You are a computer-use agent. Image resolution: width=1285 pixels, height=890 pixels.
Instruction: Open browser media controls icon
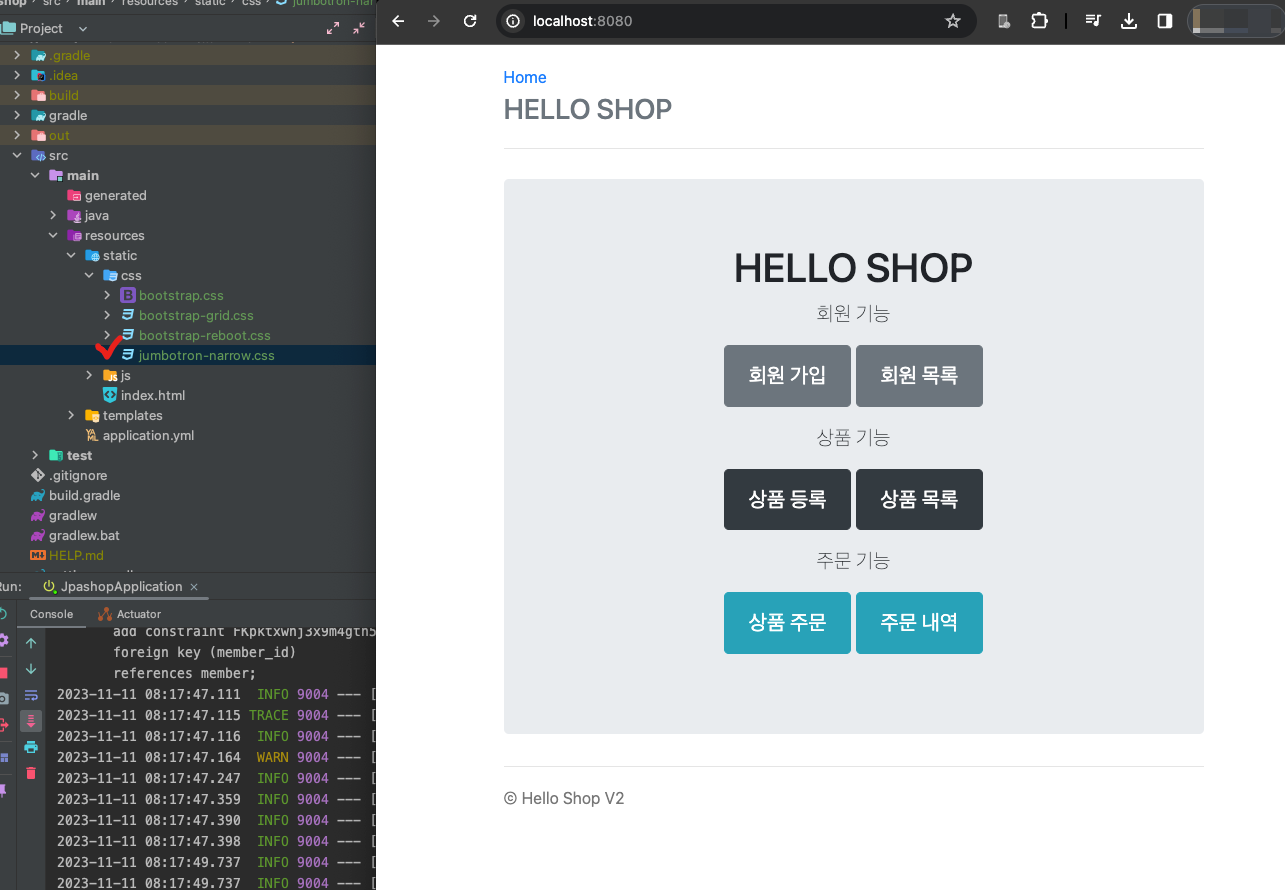click(1093, 21)
